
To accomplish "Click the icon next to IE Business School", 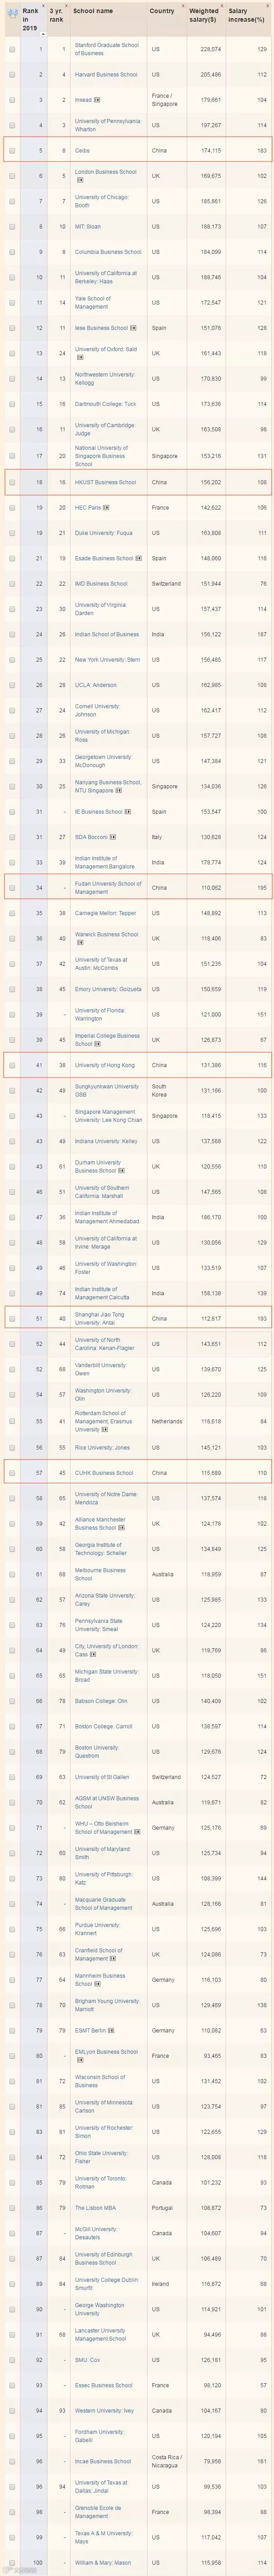I will [x=127, y=812].
